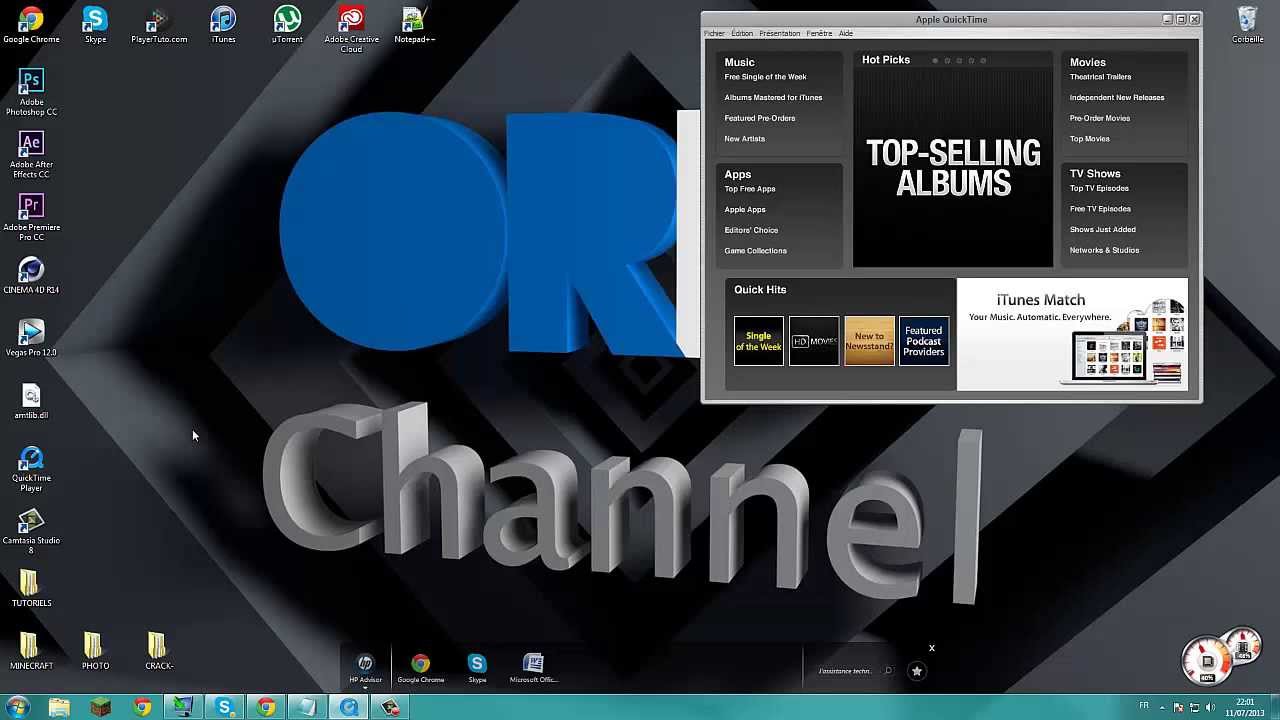The image size is (1280, 720).
Task: Switch to QuickTime Player in the taskbar
Action: pos(348,707)
